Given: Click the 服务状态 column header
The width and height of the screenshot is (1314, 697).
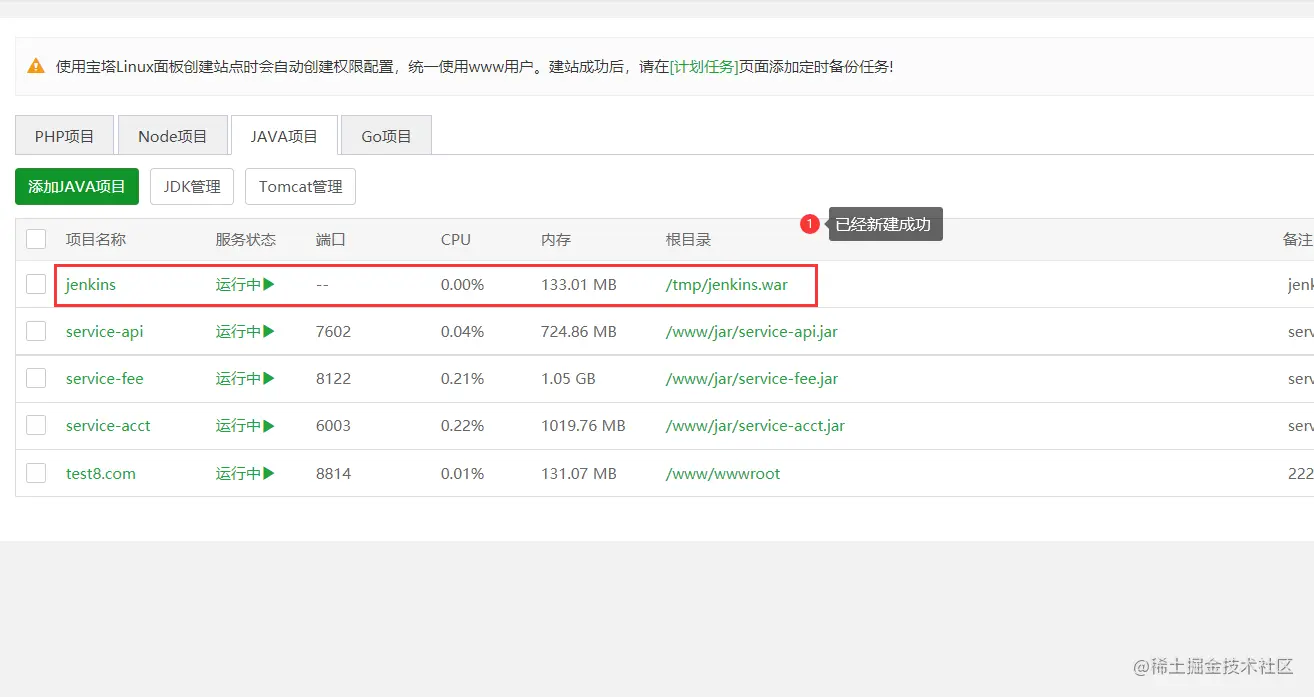Looking at the screenshot, I should [x=246, y=239].
